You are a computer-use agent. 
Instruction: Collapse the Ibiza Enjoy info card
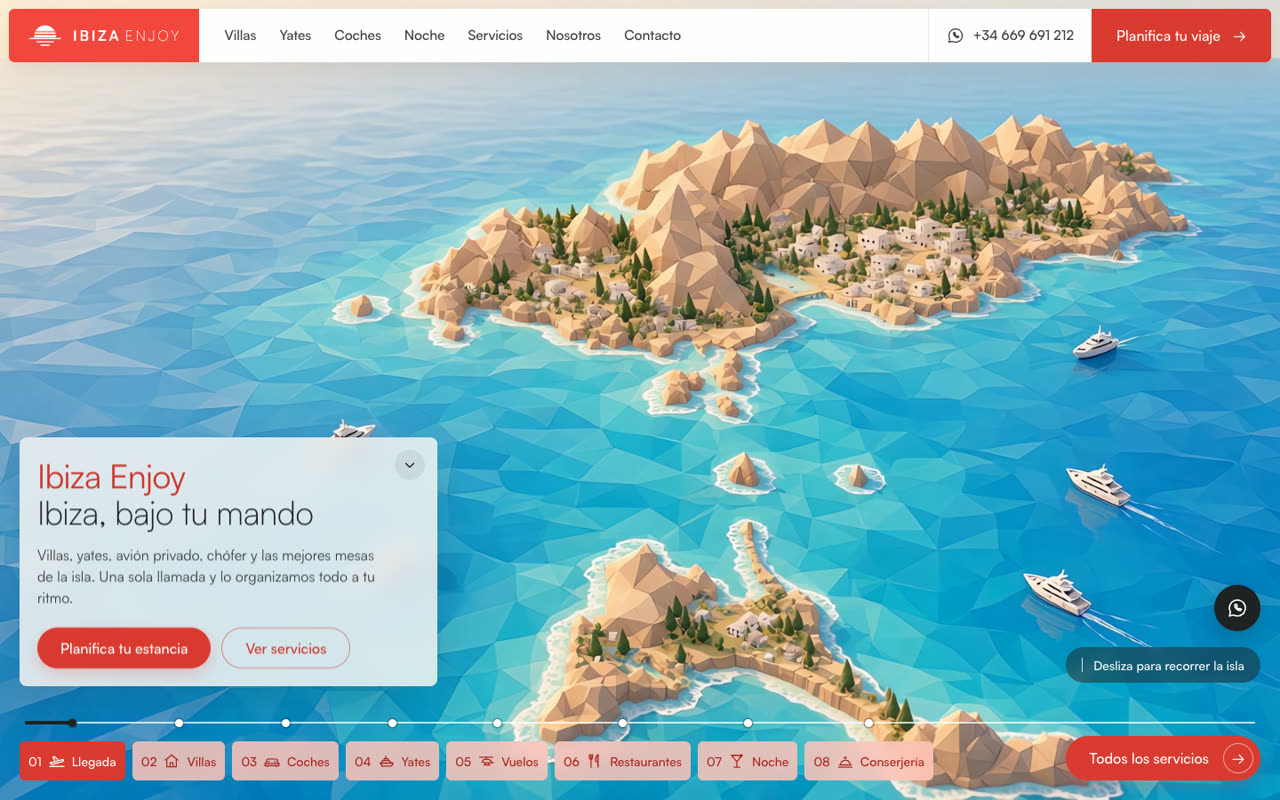point(409,465)
